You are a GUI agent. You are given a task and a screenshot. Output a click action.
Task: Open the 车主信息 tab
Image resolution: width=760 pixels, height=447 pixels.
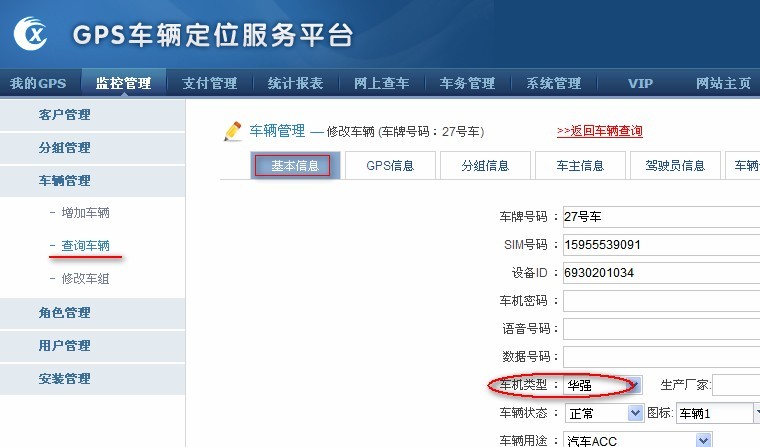click(x=579, y=166)
